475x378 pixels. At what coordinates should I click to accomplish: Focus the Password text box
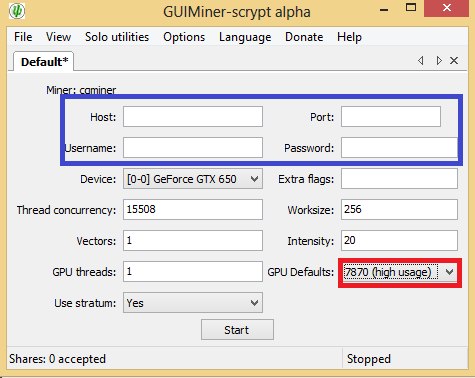point(399,147)
